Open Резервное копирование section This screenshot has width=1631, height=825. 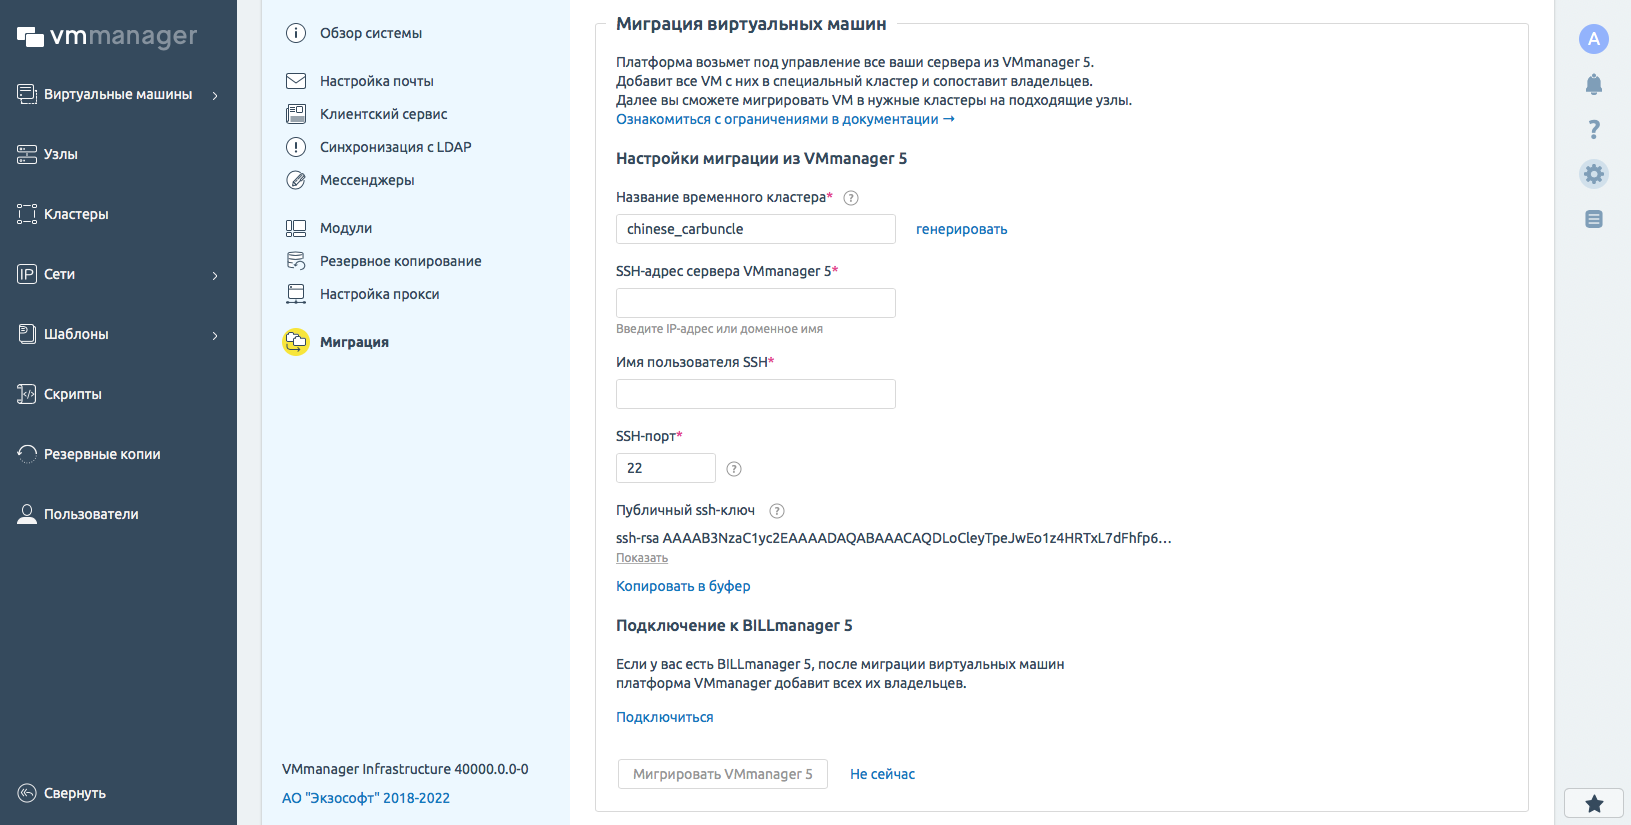(401, 261)
